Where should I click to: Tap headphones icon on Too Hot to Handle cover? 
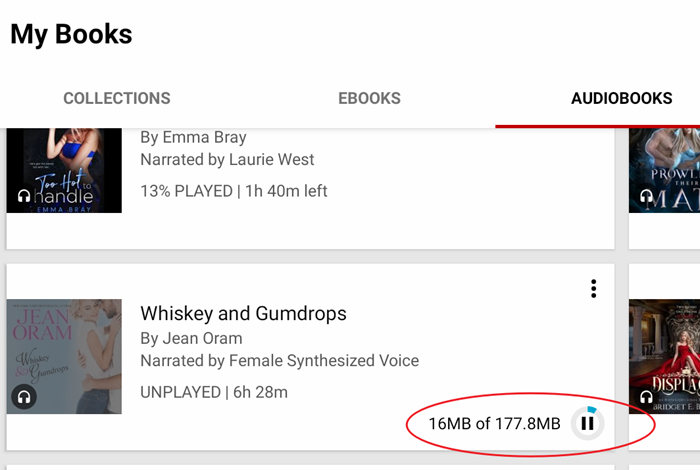click(x=24, y=195)
